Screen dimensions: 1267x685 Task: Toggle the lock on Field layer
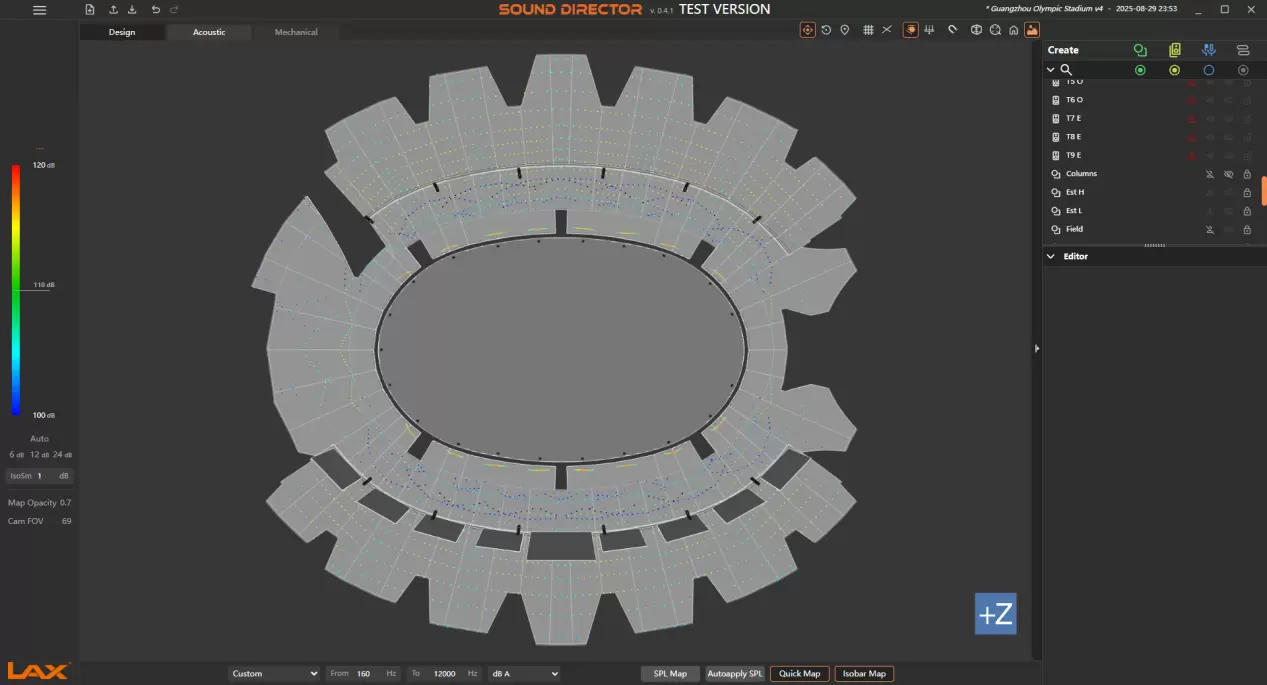click(x=1247, y=229)
